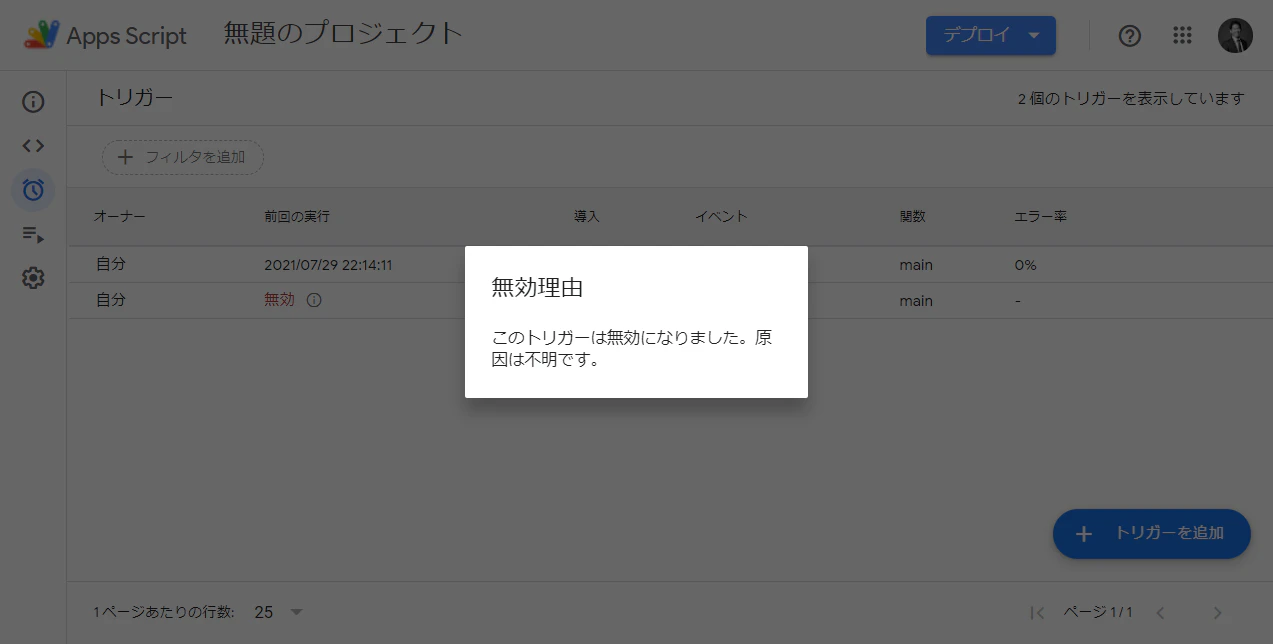The height and width of the screenshot is (644, 1273).
Task: Open the Executions list icon in sidebar
Action: (x=33, y=235)
